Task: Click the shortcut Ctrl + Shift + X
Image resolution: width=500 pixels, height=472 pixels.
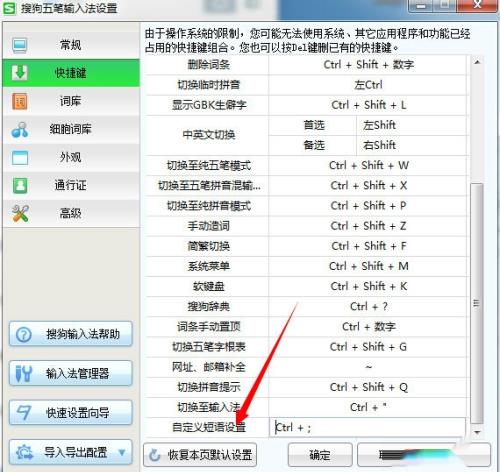Action: coord(368,186)
